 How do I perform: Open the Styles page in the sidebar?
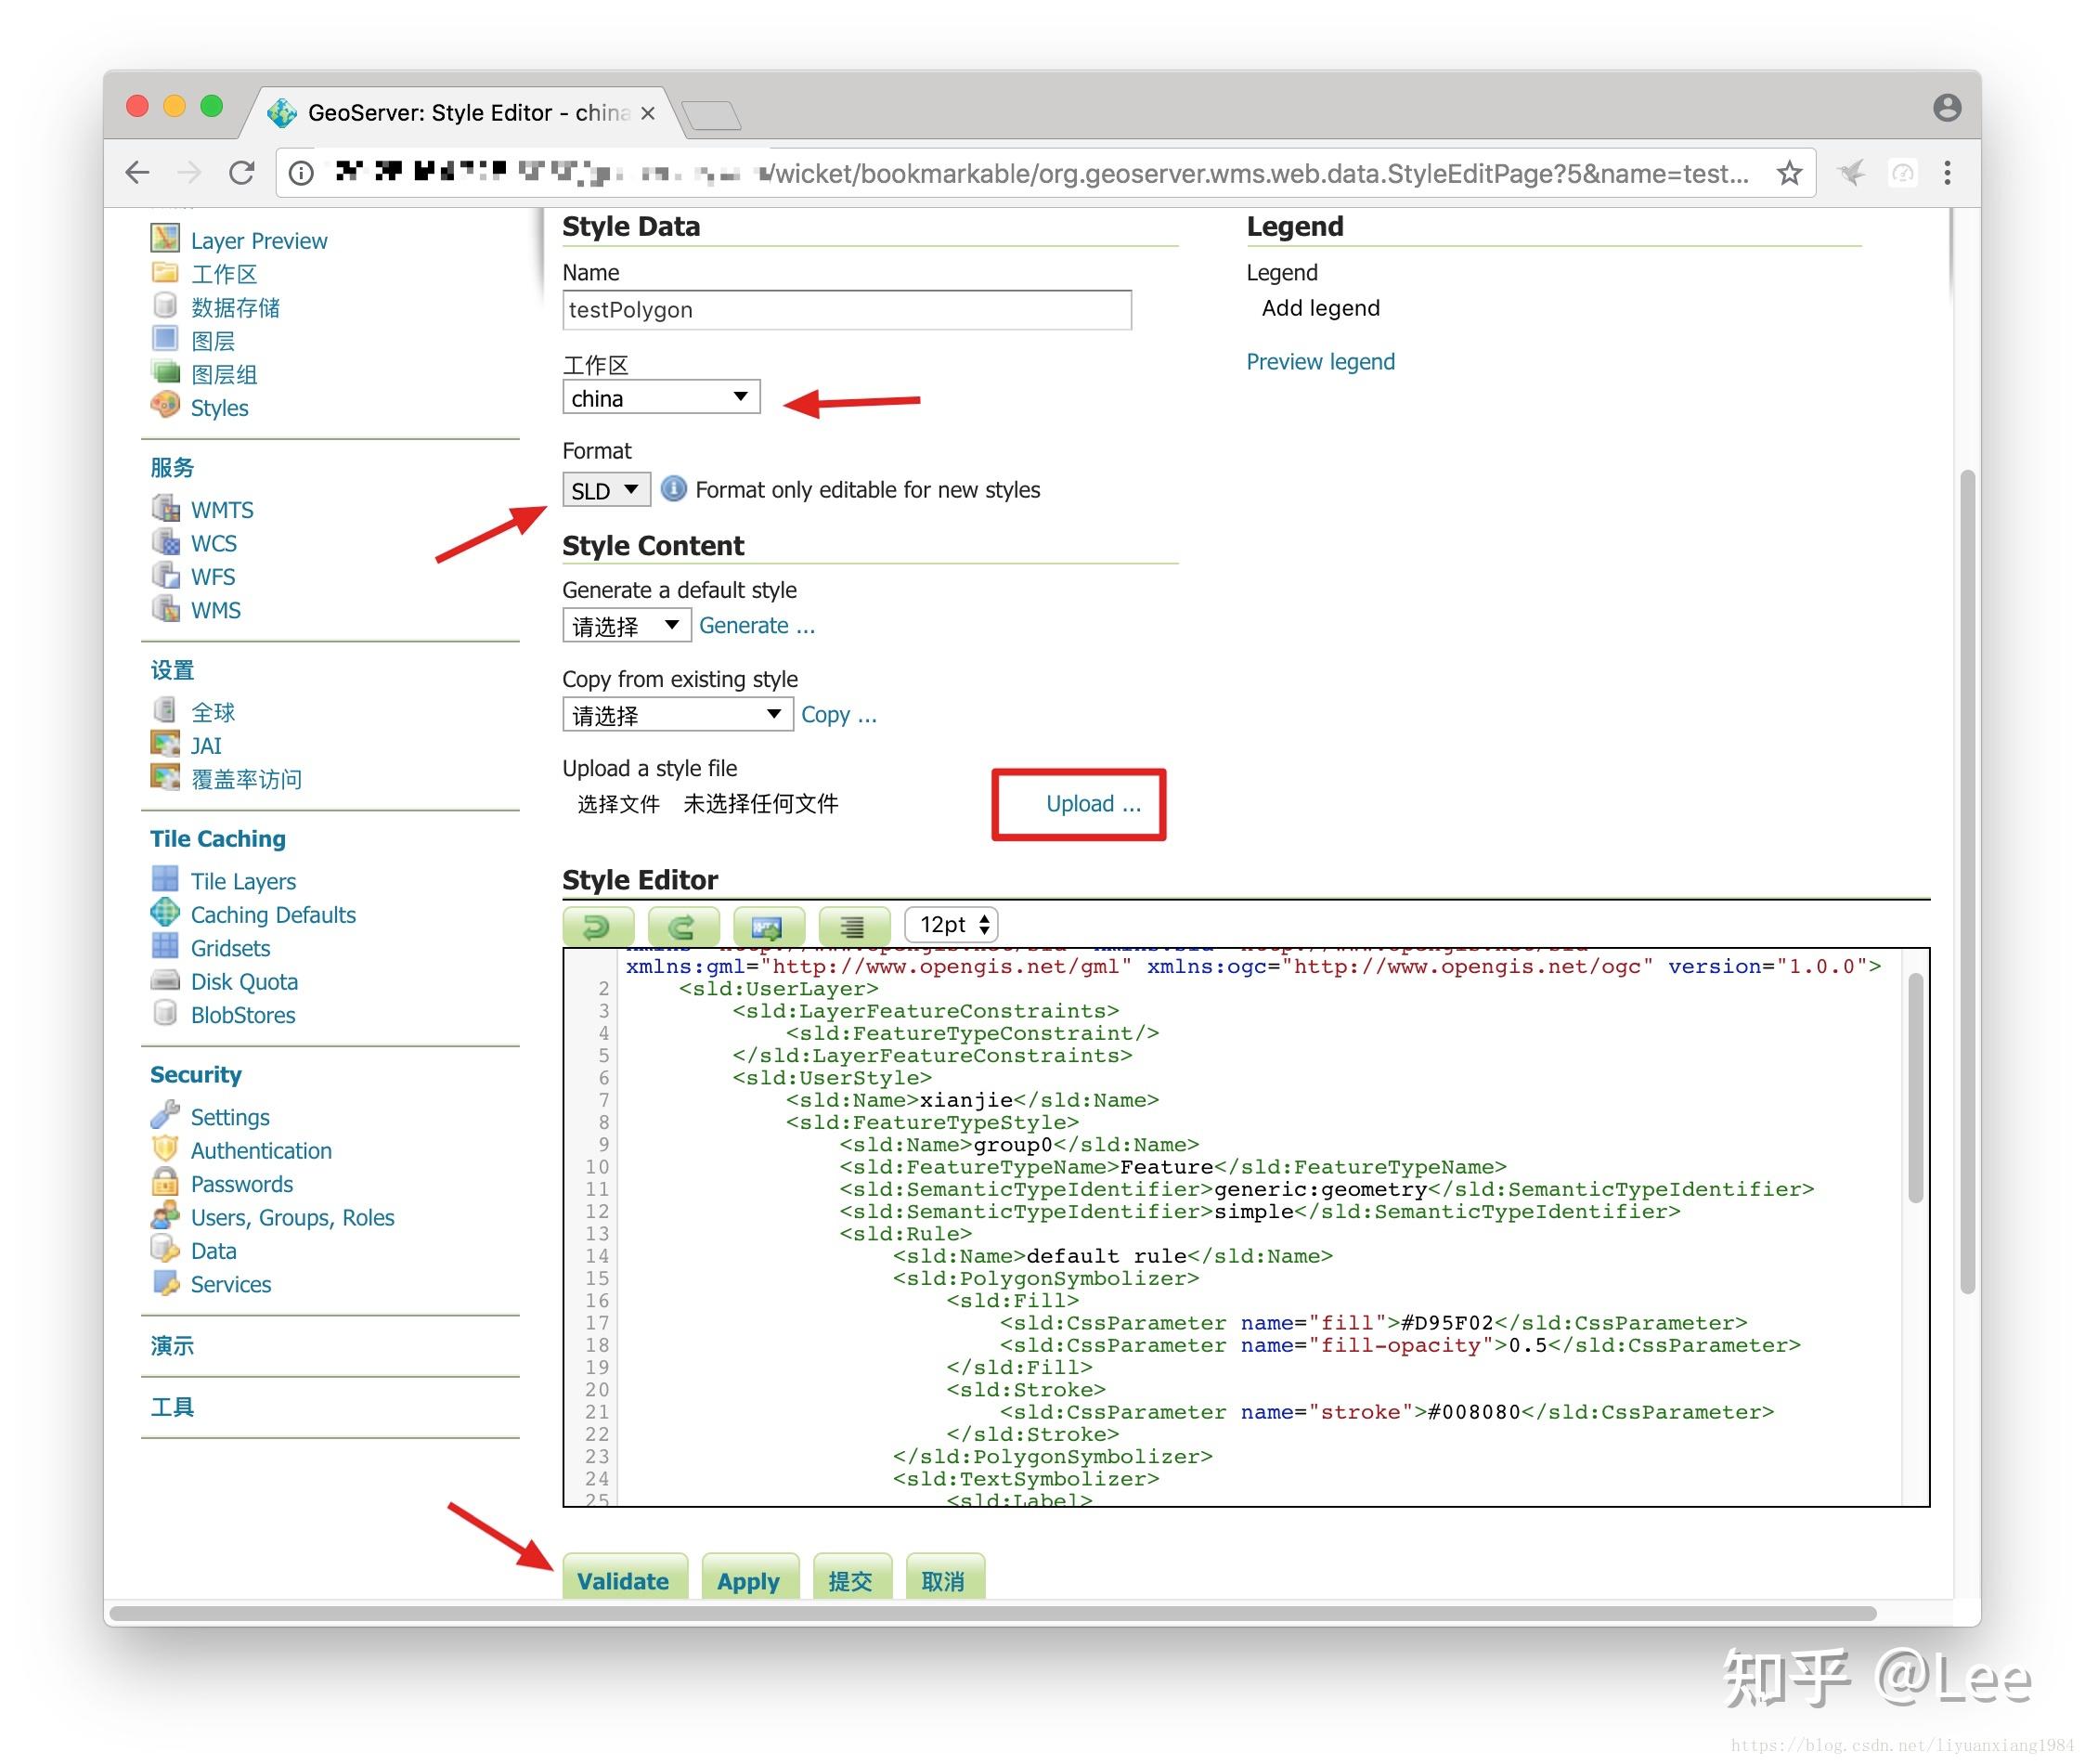click(x=218, y=407)
